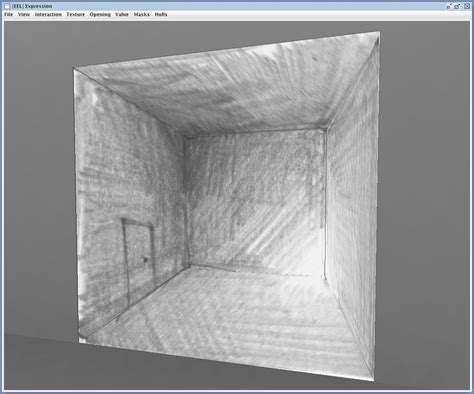This screenshot has width=474, height=394.
Task: Open the Hulls menu
Action: coord(161,14)
